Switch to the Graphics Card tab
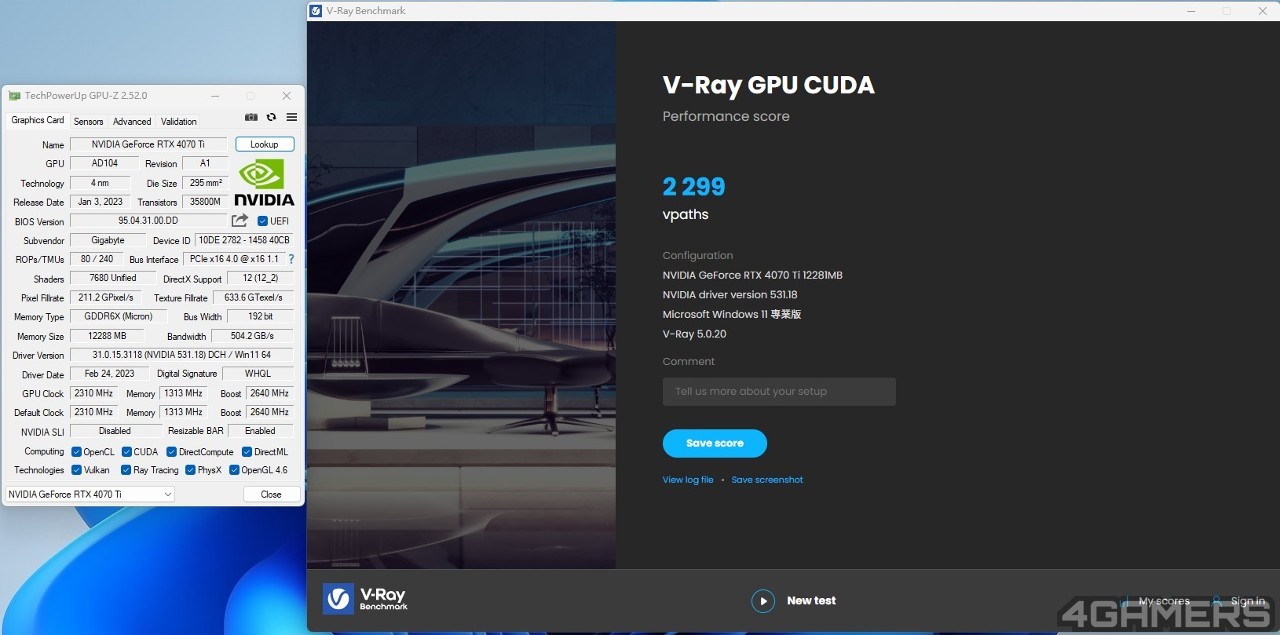1280x635 pixels. tap(38, 120)
